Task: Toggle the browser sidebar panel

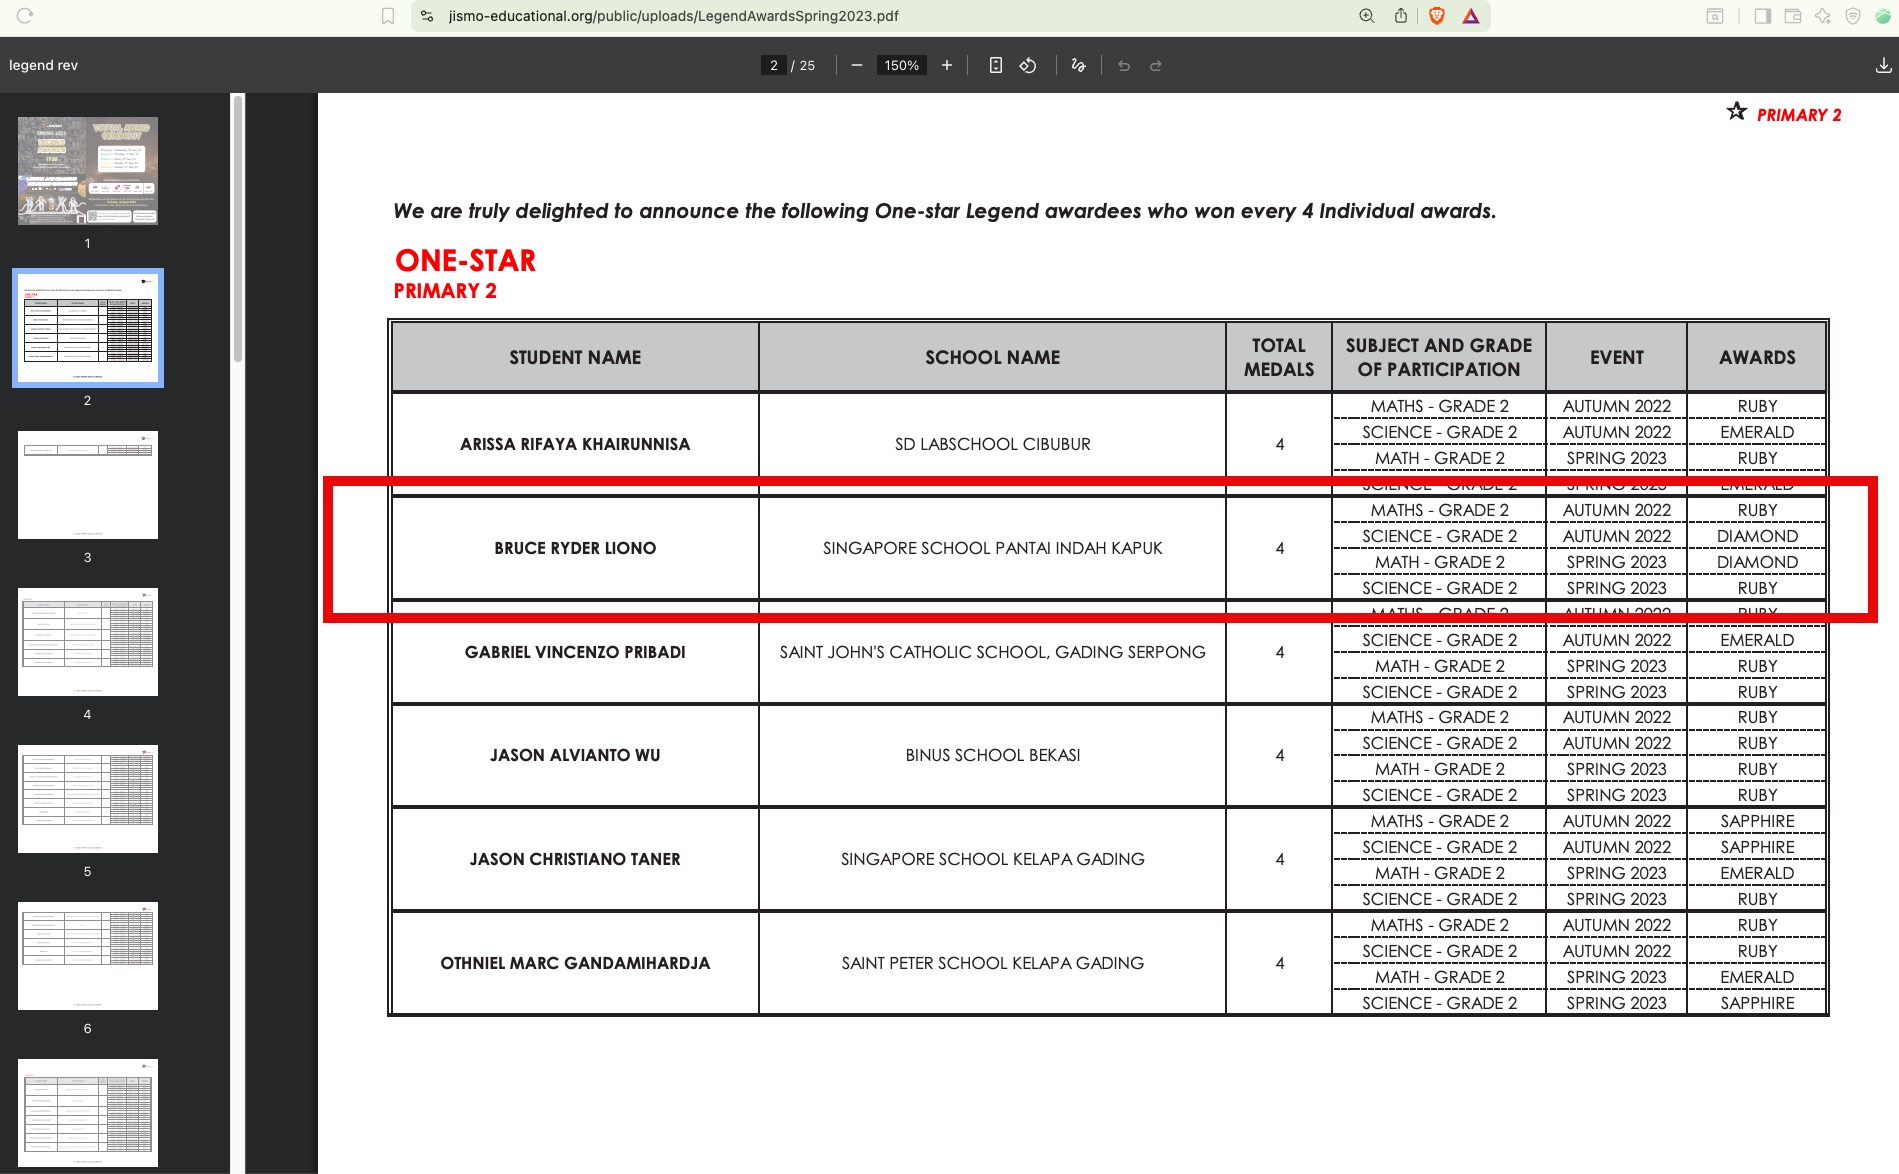Action: (1763, 16)
